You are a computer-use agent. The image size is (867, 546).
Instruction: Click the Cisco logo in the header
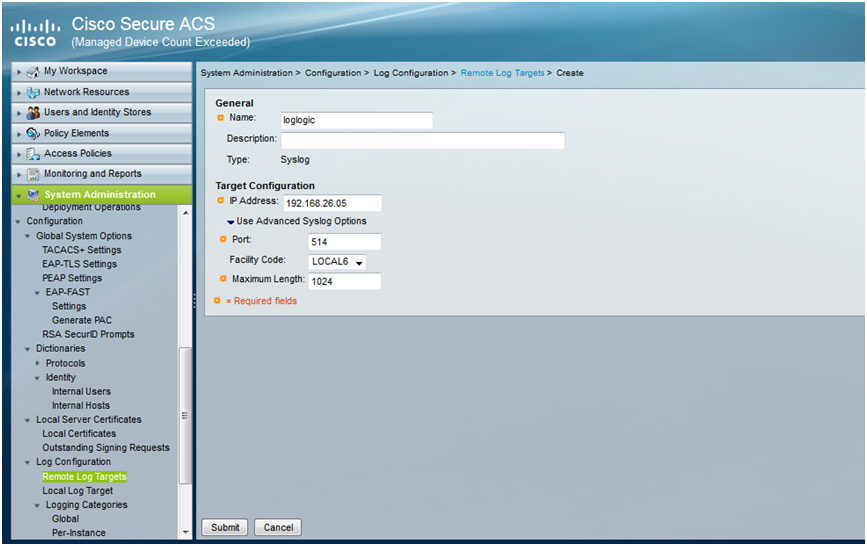tap(35, 34)
